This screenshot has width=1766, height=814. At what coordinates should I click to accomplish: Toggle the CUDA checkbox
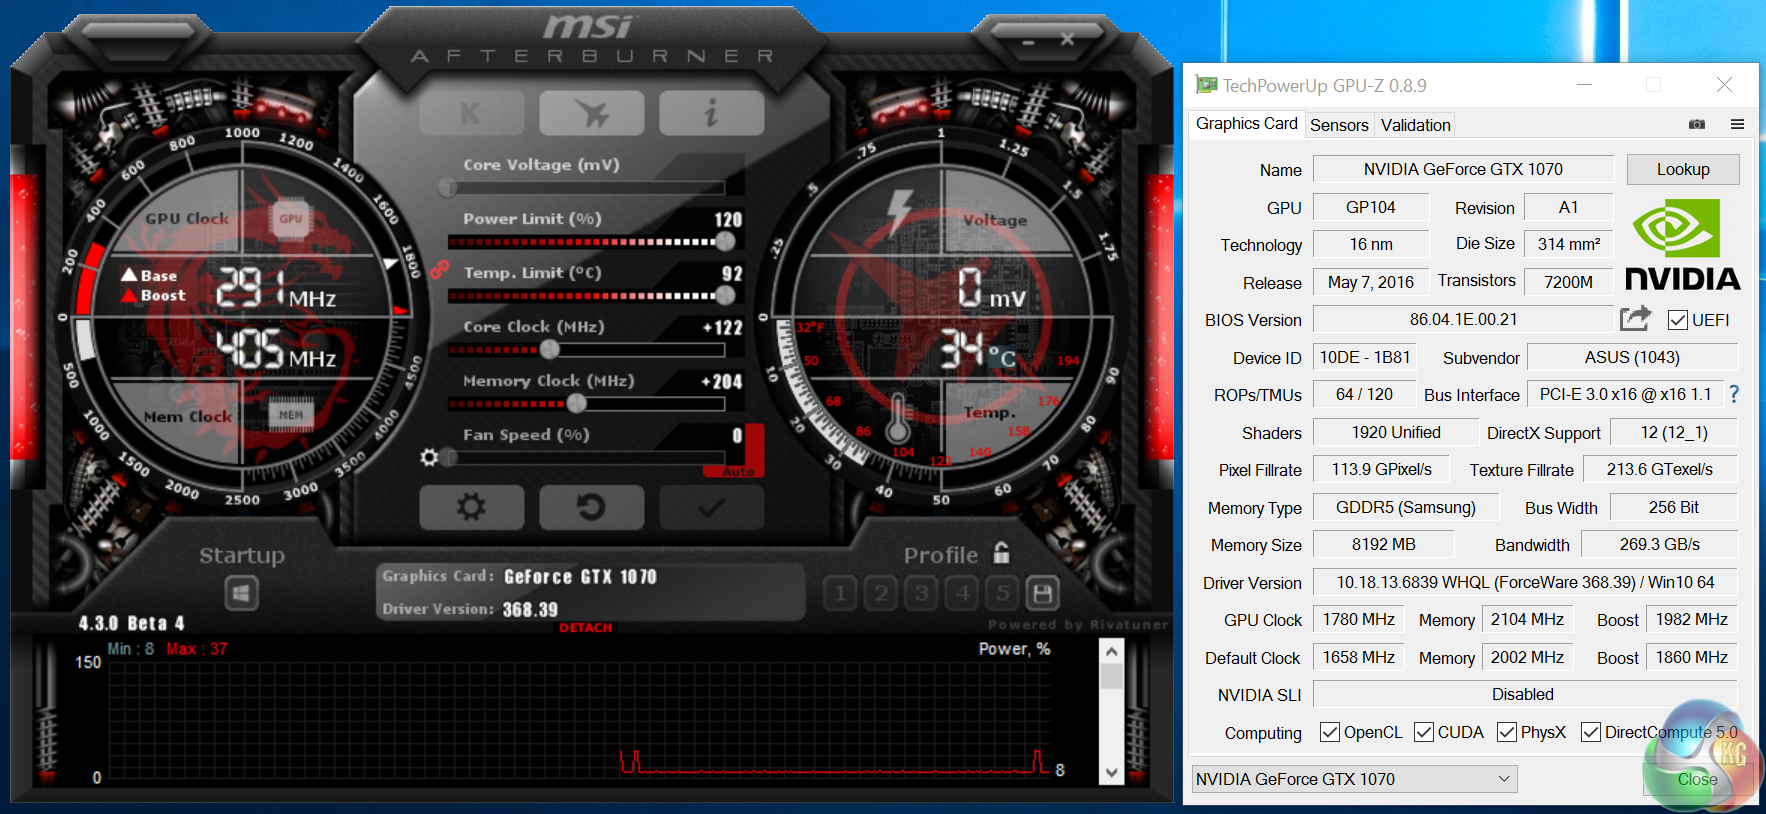click(x=1424, y=732)
